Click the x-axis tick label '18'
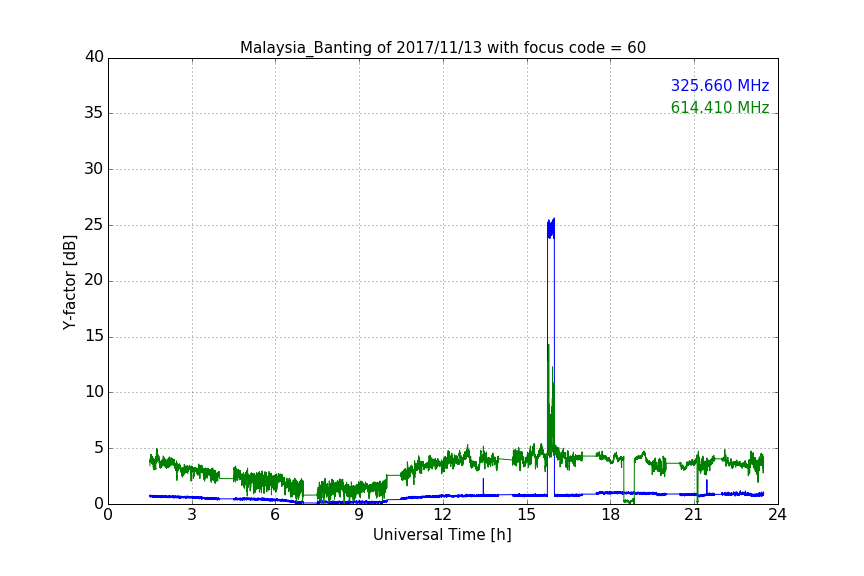The image size is (864, 576). coord(610,515)
